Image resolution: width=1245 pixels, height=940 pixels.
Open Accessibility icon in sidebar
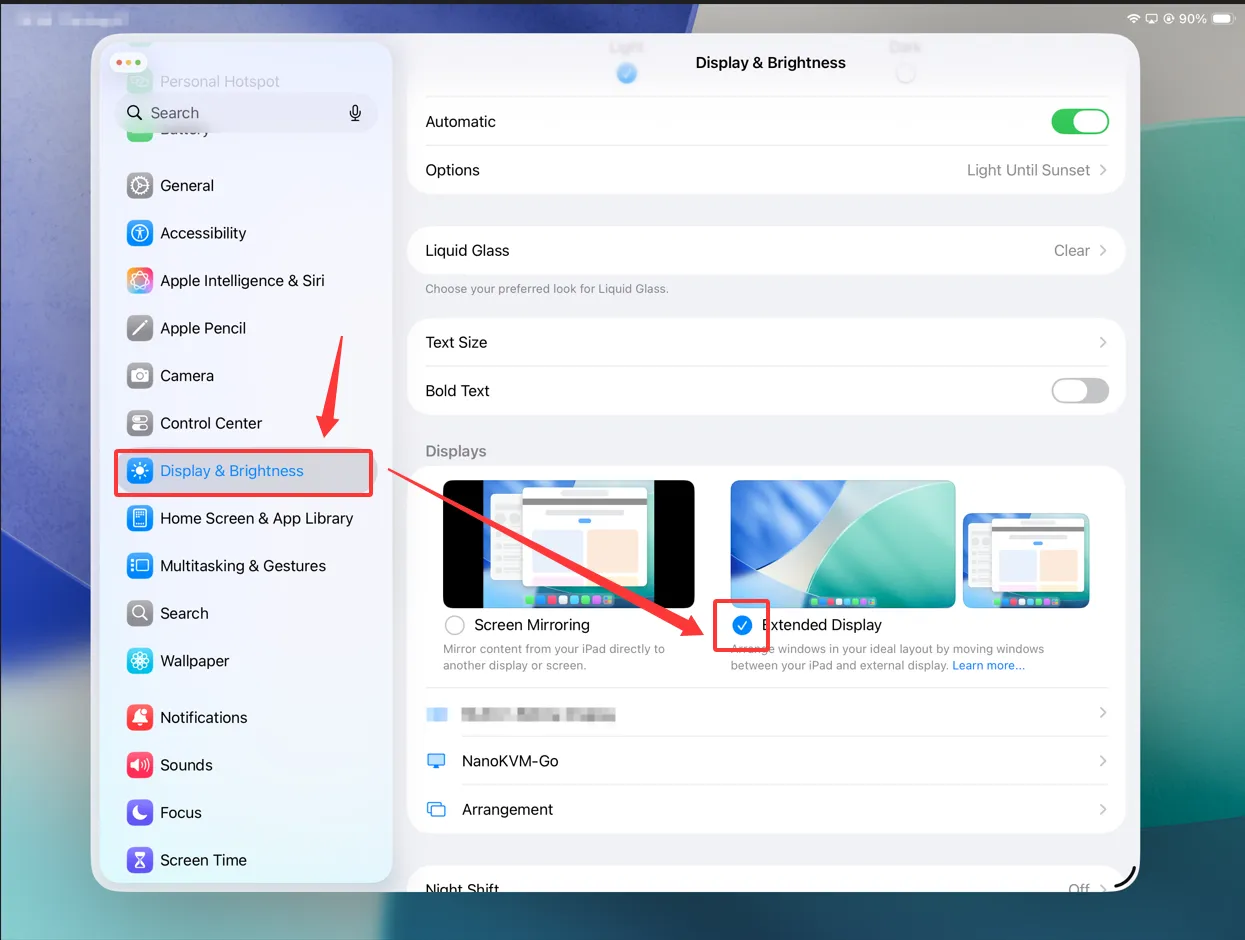140,233
